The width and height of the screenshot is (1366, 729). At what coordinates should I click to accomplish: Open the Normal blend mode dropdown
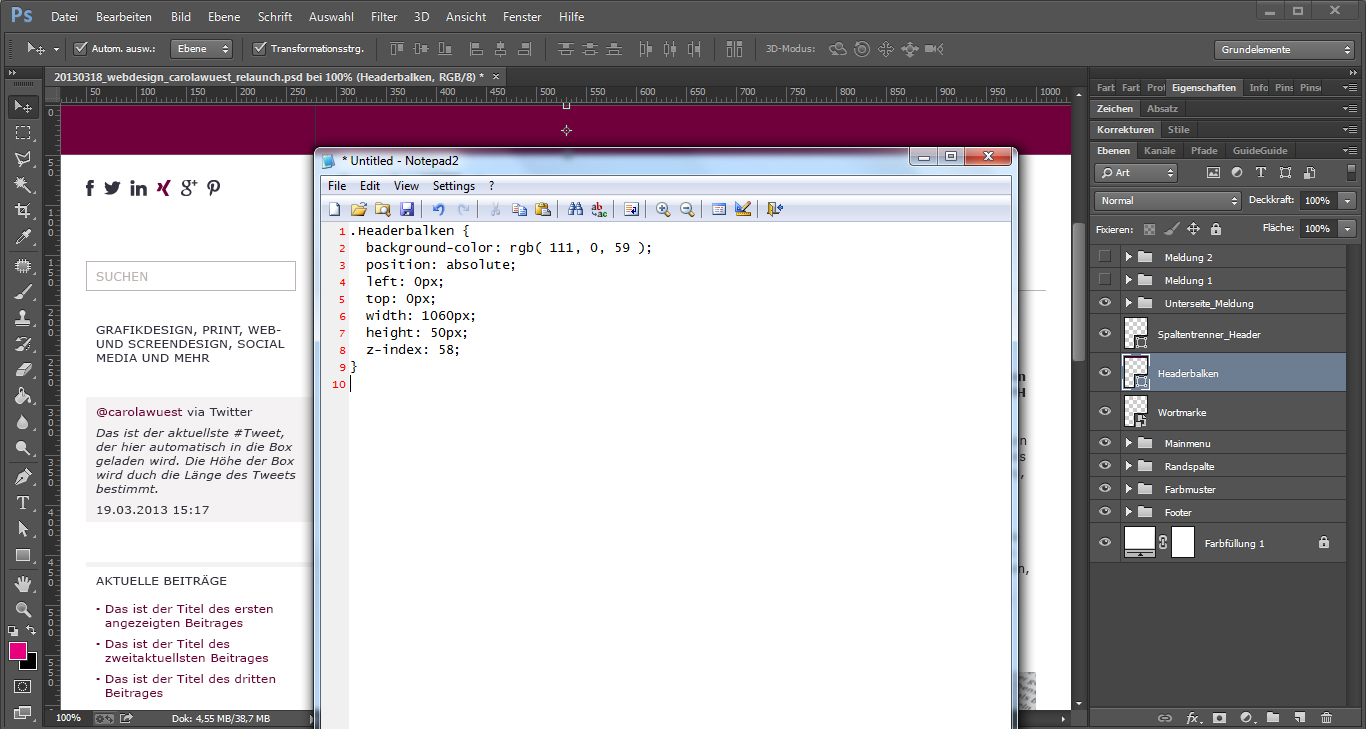pyautogui.click(x=1167, y=200)
